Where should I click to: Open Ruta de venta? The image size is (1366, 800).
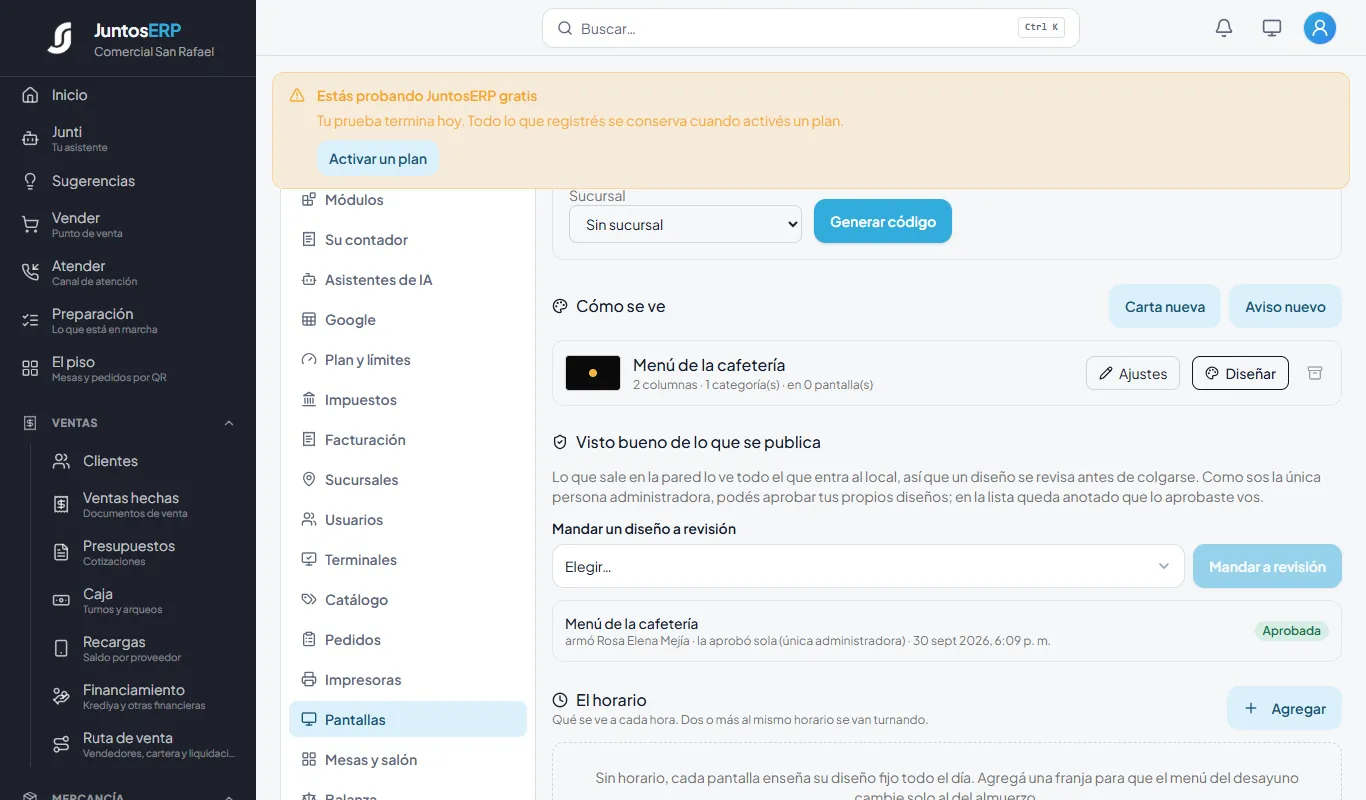click(143, 744)
